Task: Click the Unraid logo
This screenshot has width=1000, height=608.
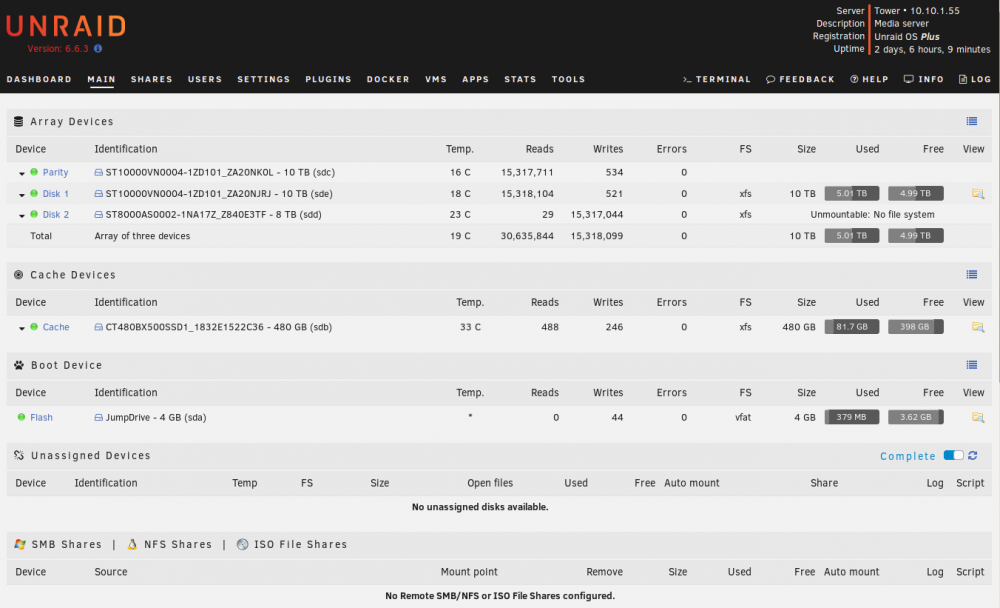Action: point(66,27)
